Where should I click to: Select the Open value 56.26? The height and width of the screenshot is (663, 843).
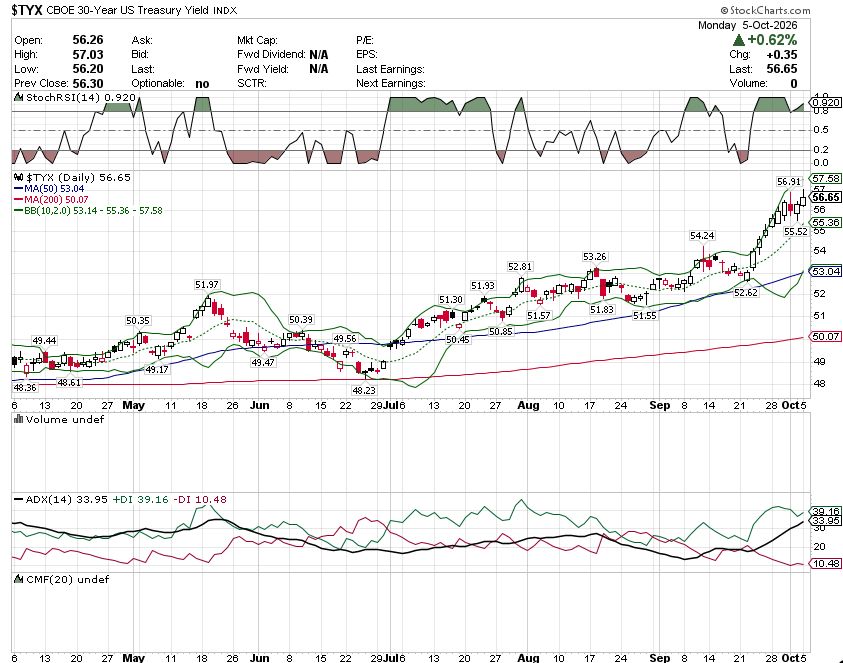88,40
